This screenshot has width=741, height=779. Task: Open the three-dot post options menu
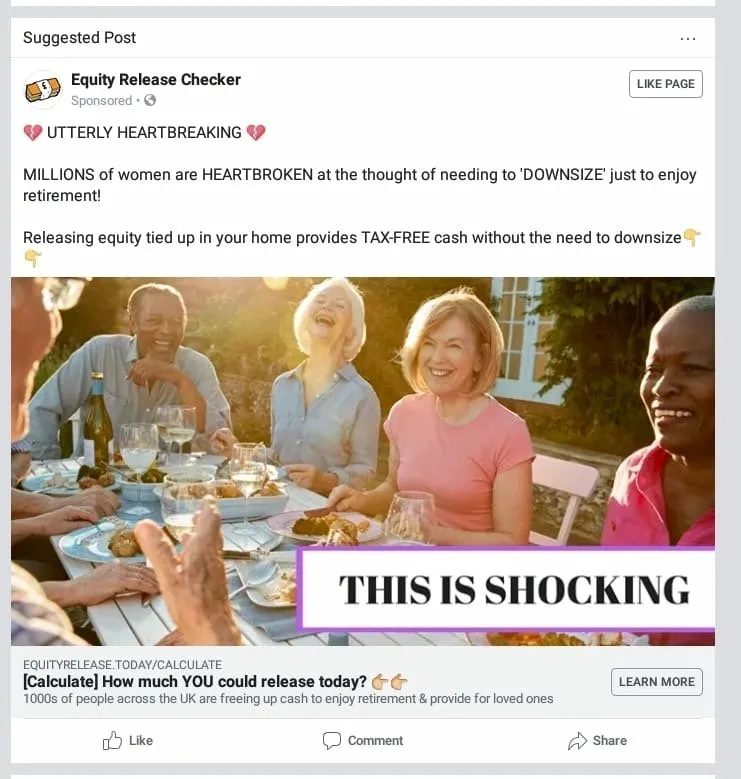(x=687, y=38)
